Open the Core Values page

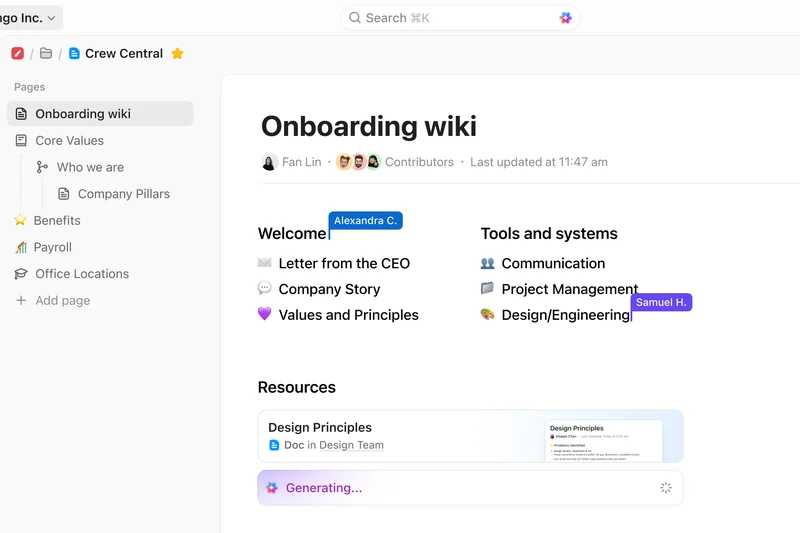click(69, 141)
